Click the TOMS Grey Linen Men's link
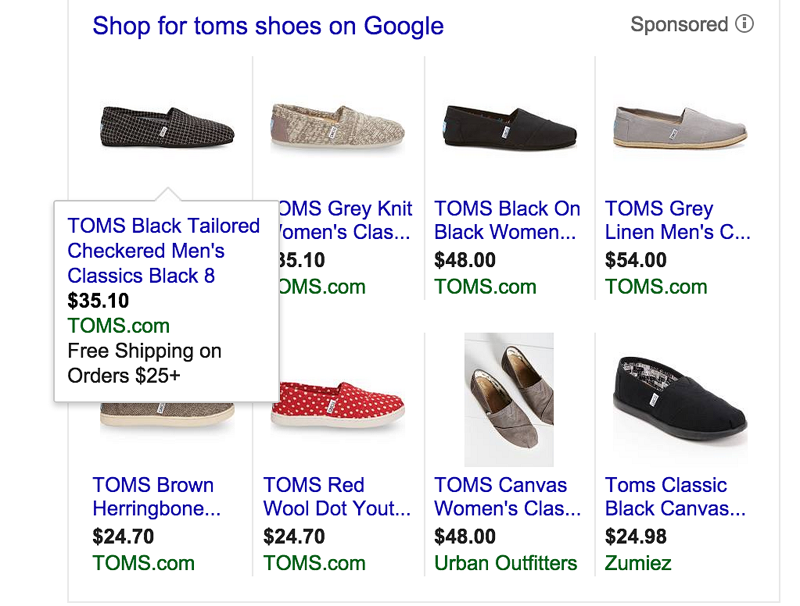The image size is (800, 606). pos(677,220)
